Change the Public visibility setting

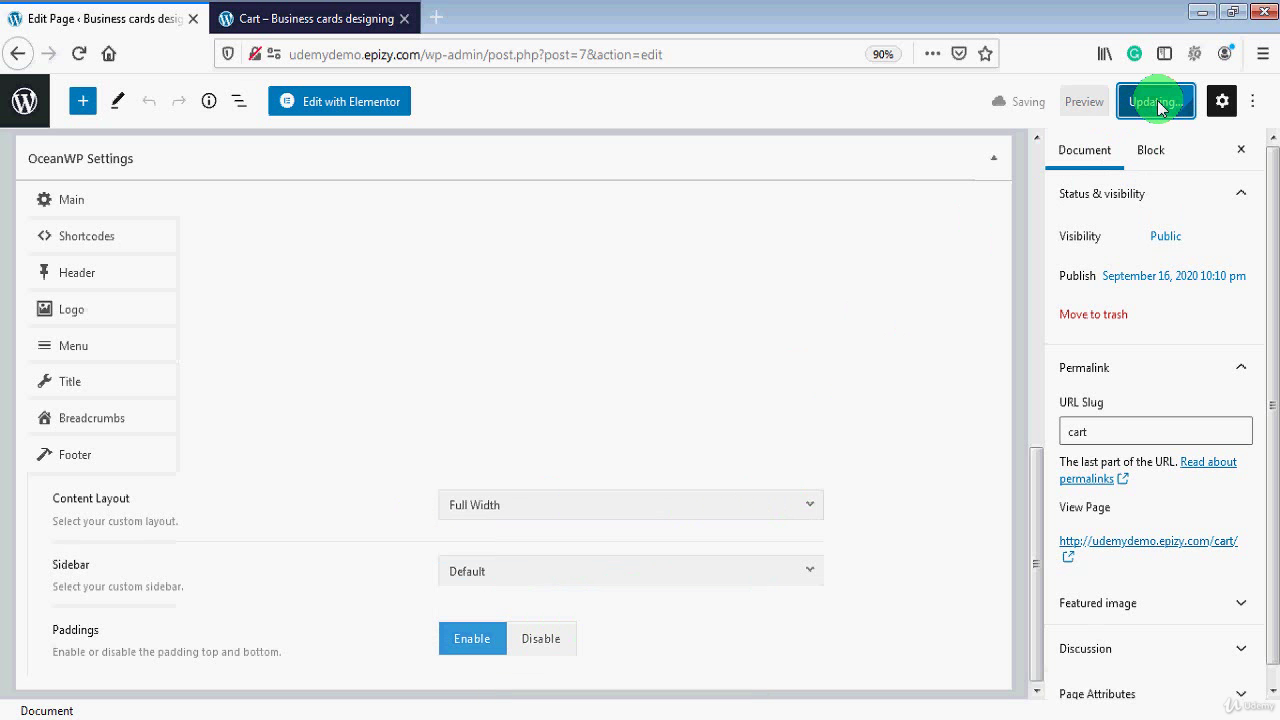click(x=1165, y=236)
